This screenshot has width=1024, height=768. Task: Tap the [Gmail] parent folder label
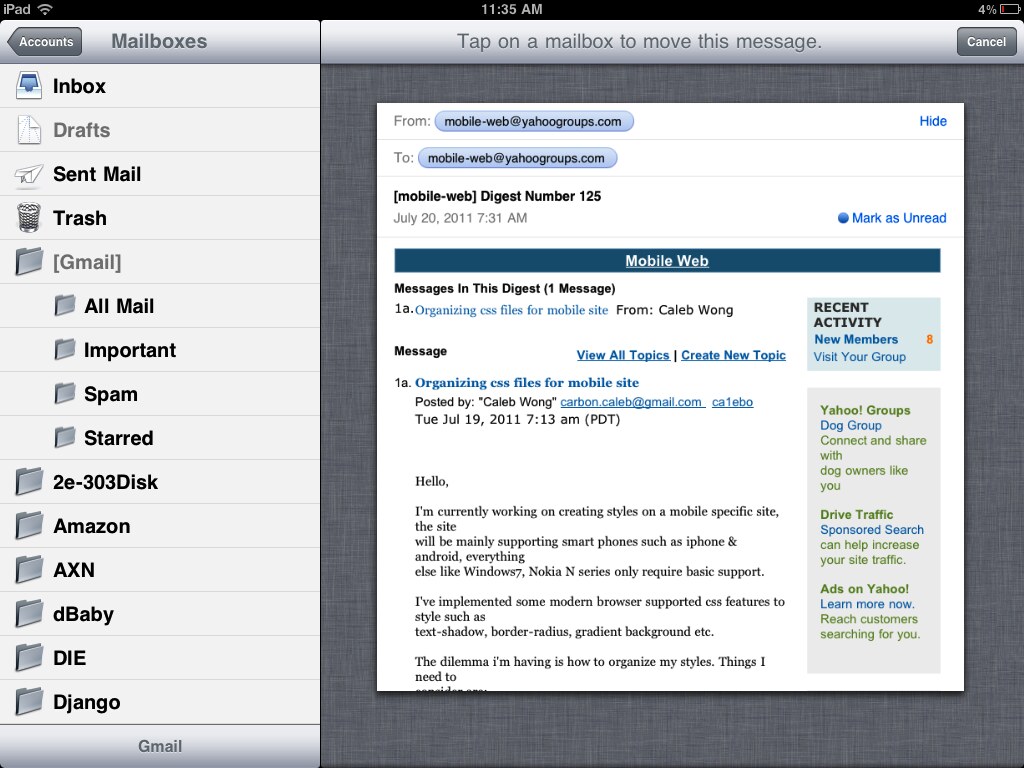coord(87,262)
